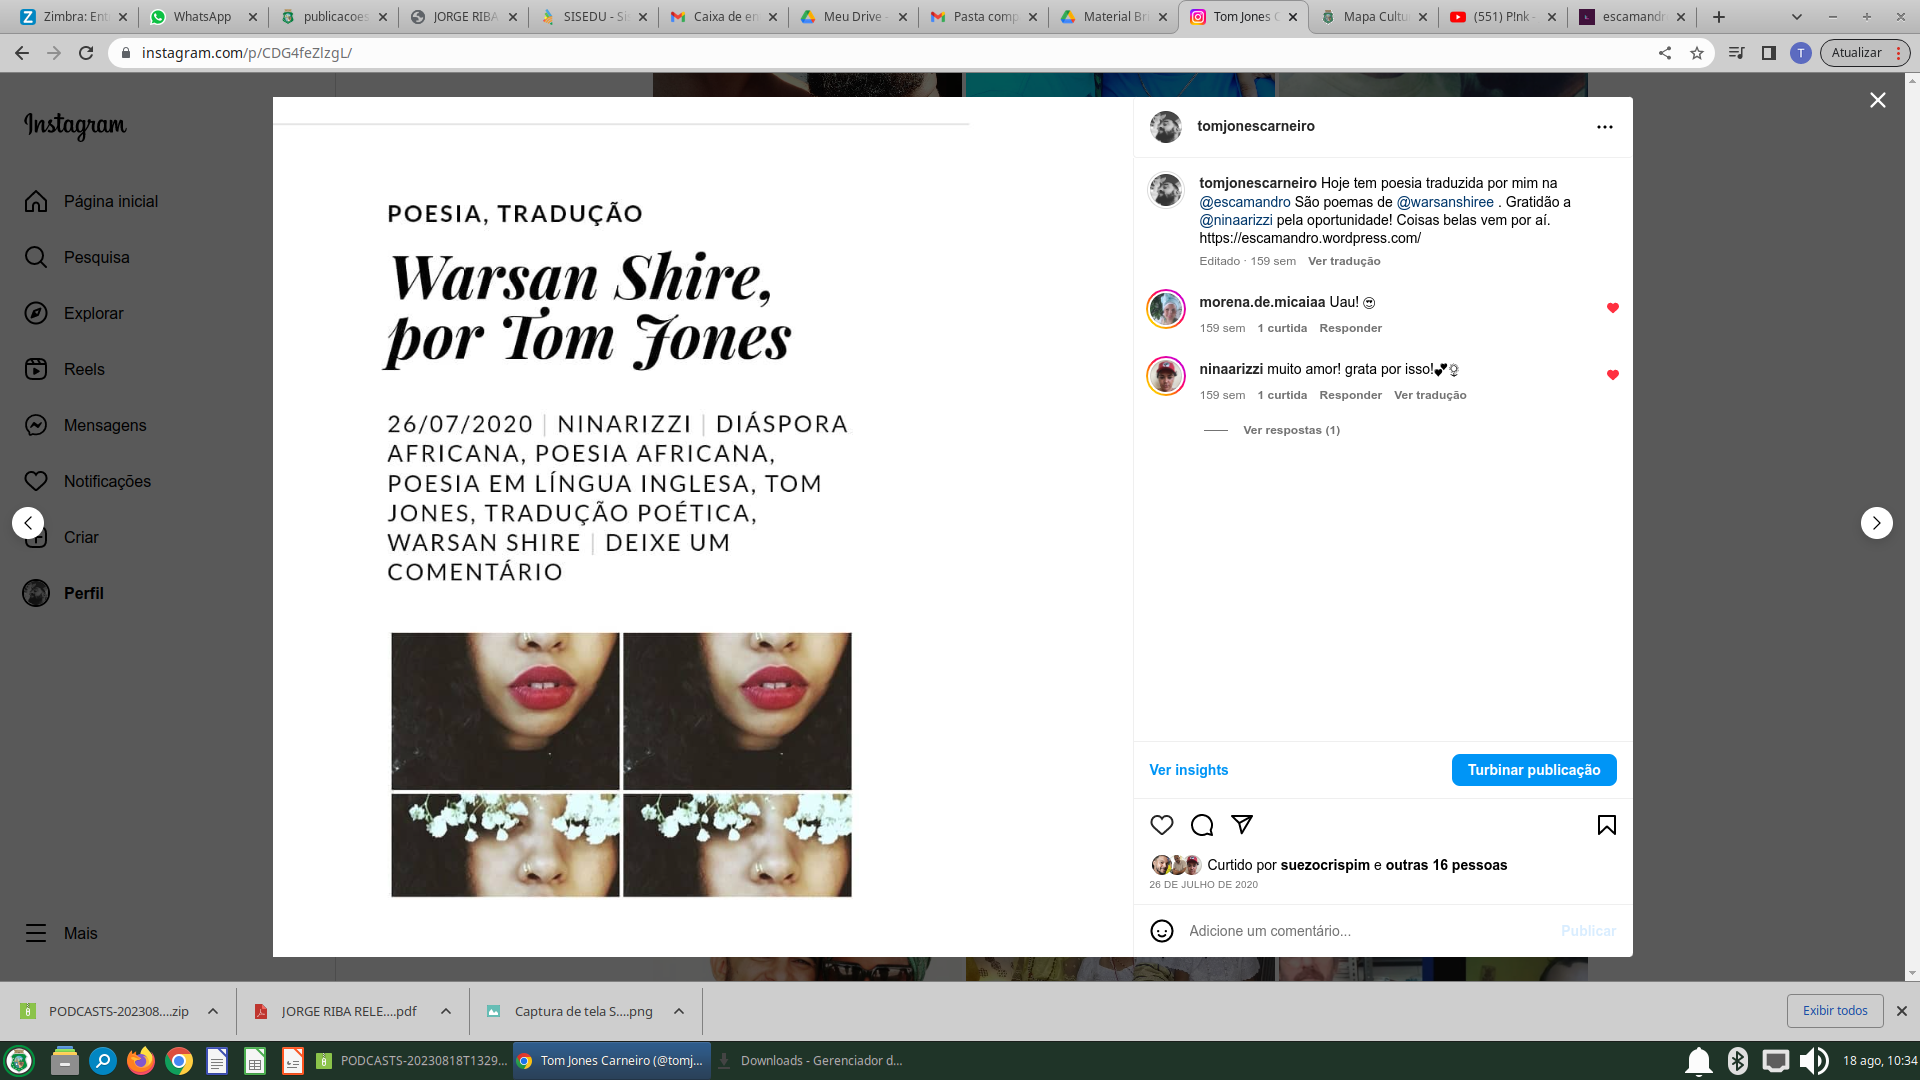Image resolution: width=1920 pixels, height=1080 pixels.
Task: Expand Ver respostas (1) replies
Action: (x=1290, y=430)
